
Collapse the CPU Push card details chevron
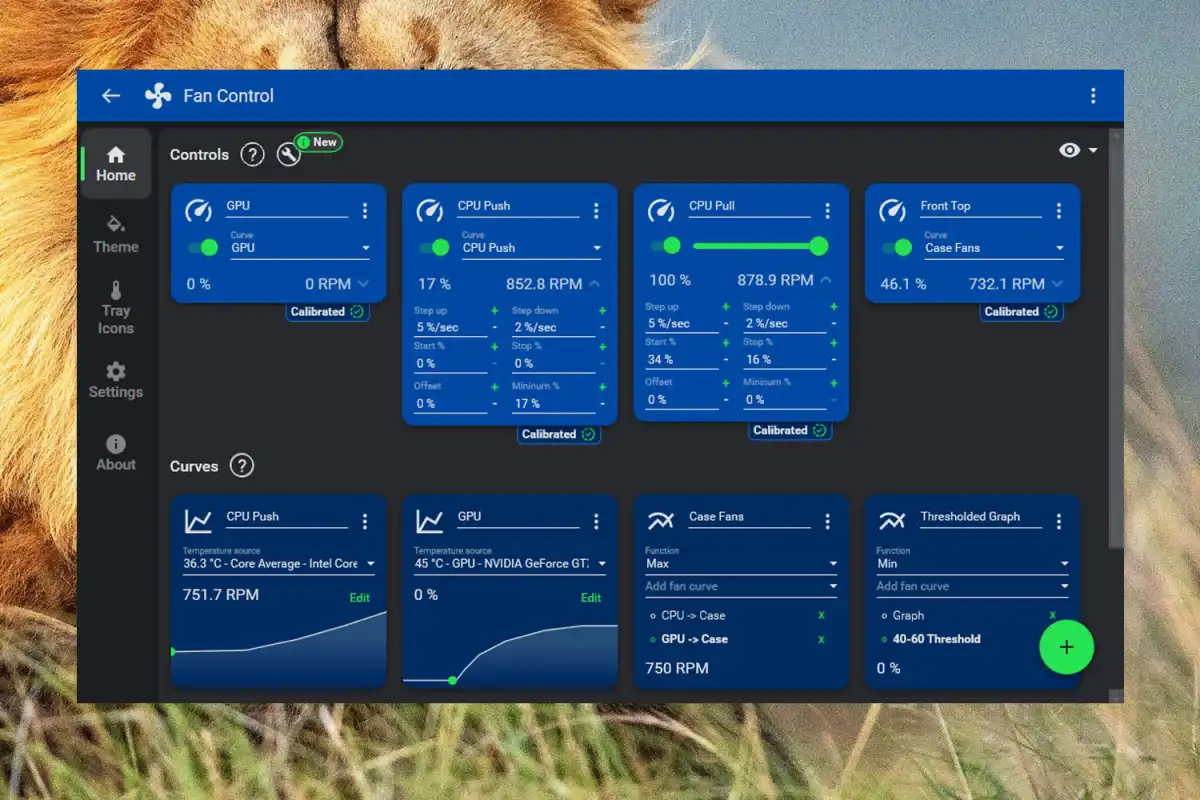pyautogui.click(x=595, y=283)
